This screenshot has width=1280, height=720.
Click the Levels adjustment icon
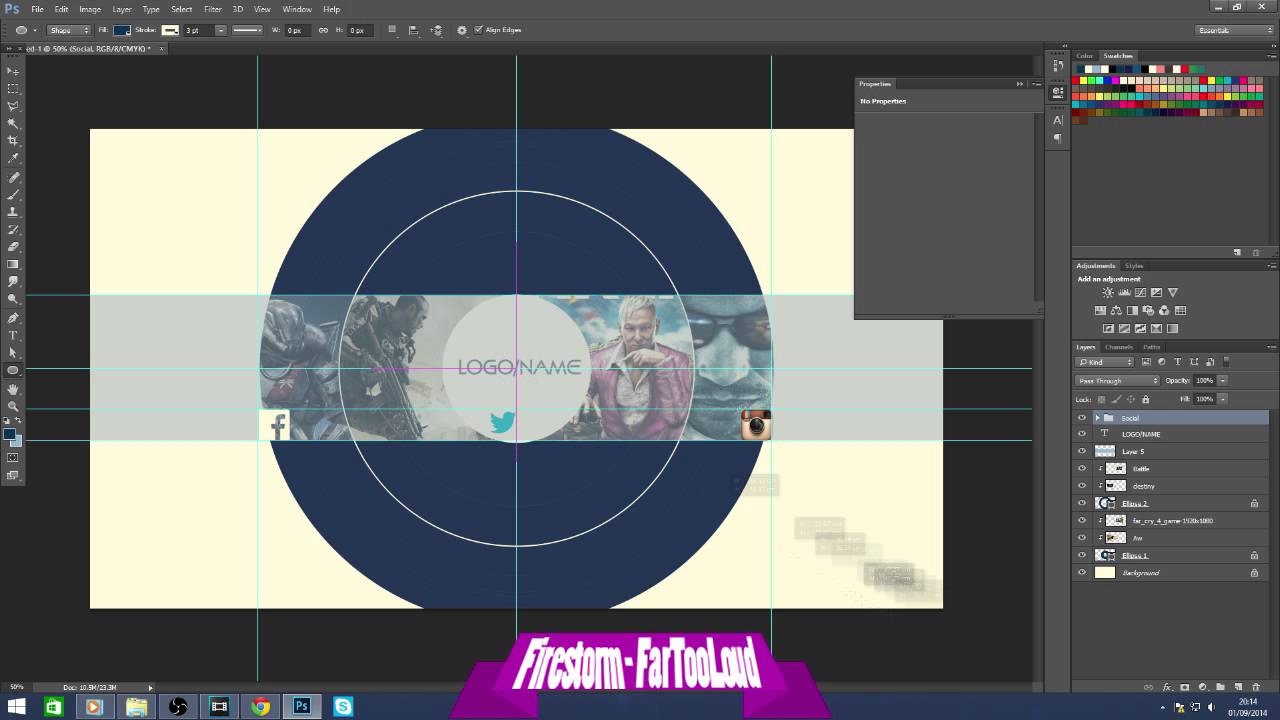[1124, 293]
